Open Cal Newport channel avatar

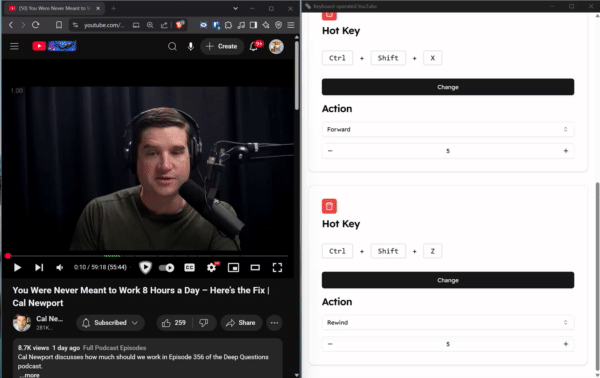(22, 323)
